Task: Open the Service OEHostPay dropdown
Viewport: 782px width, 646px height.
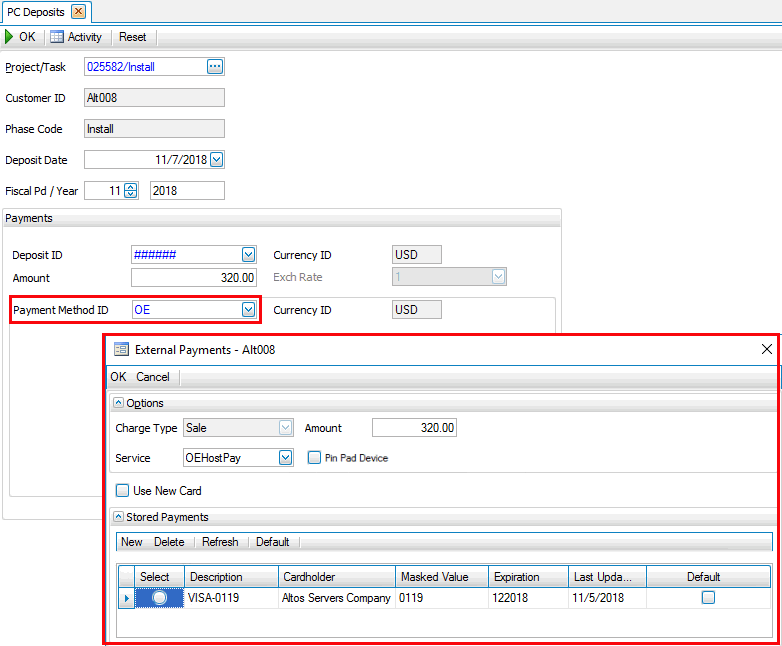Action: tap(285, 458)
